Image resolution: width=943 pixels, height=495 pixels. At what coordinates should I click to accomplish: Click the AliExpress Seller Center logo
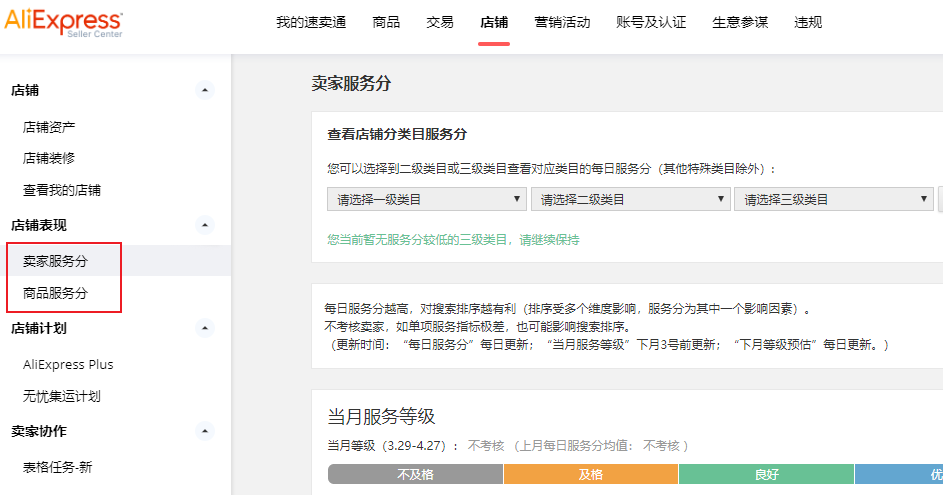[x=64, y=23]
